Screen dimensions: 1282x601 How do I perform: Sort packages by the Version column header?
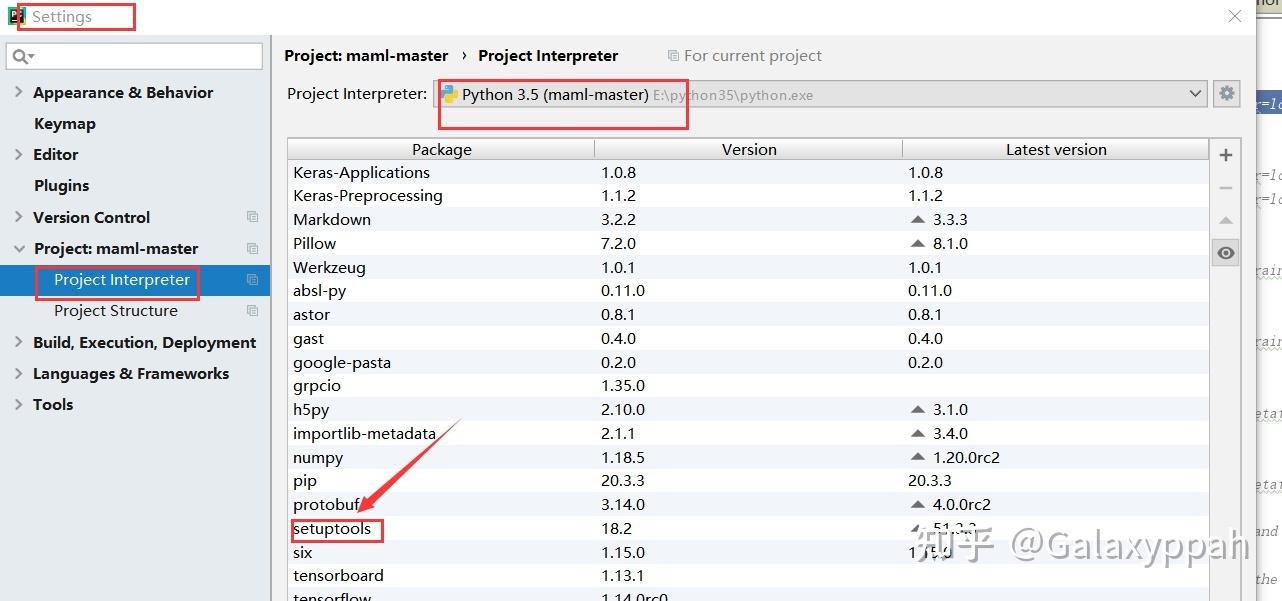click(x=749, y=149)
